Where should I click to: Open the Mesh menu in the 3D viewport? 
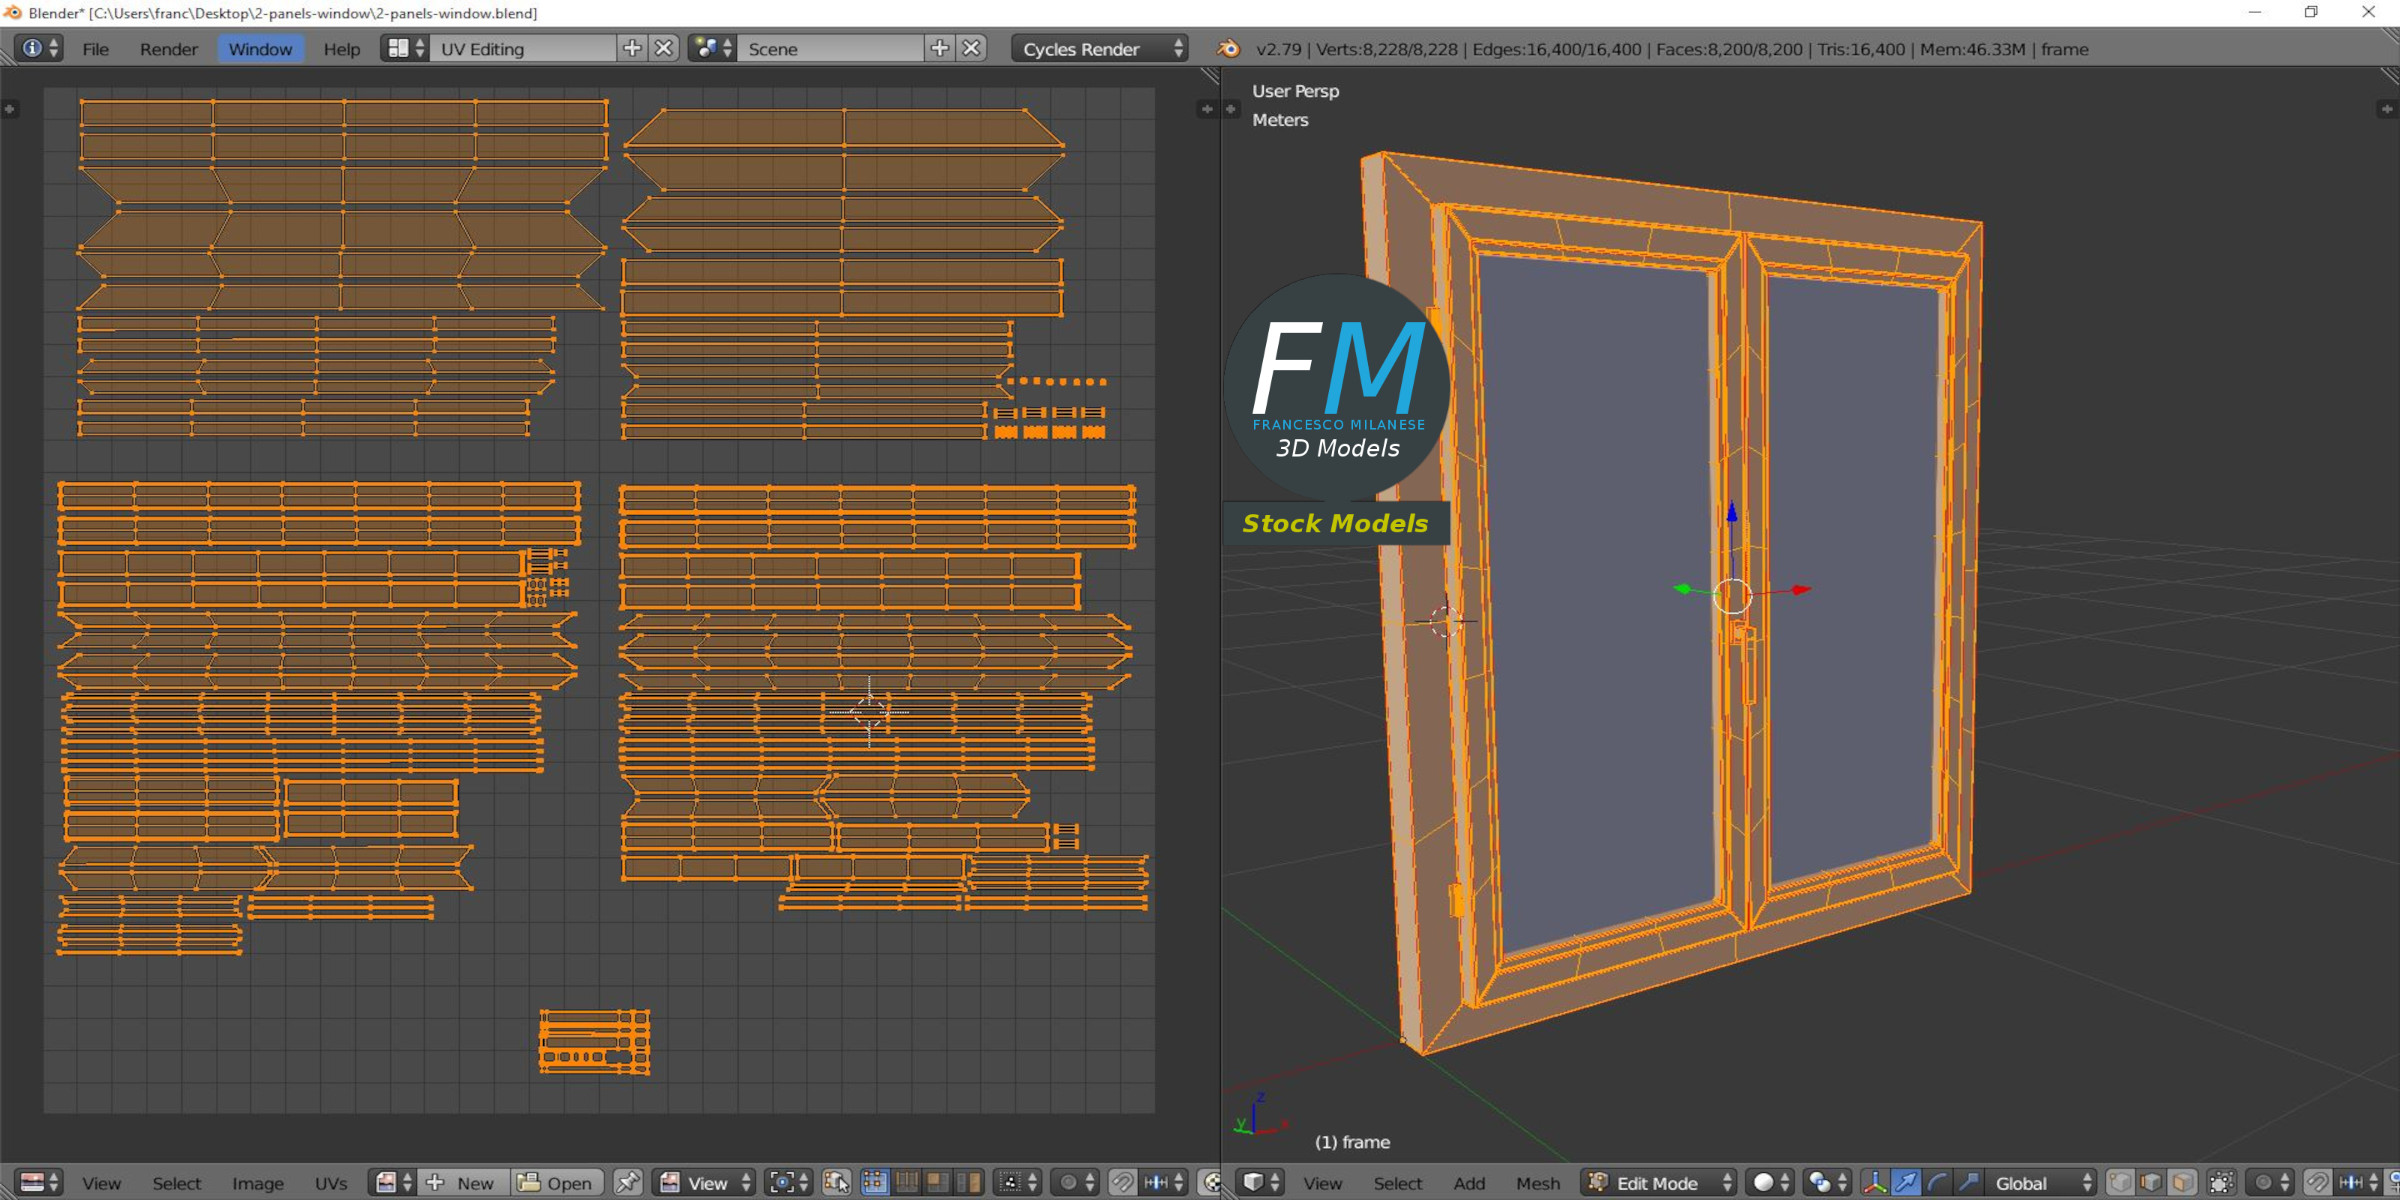pos(1538,1183)
